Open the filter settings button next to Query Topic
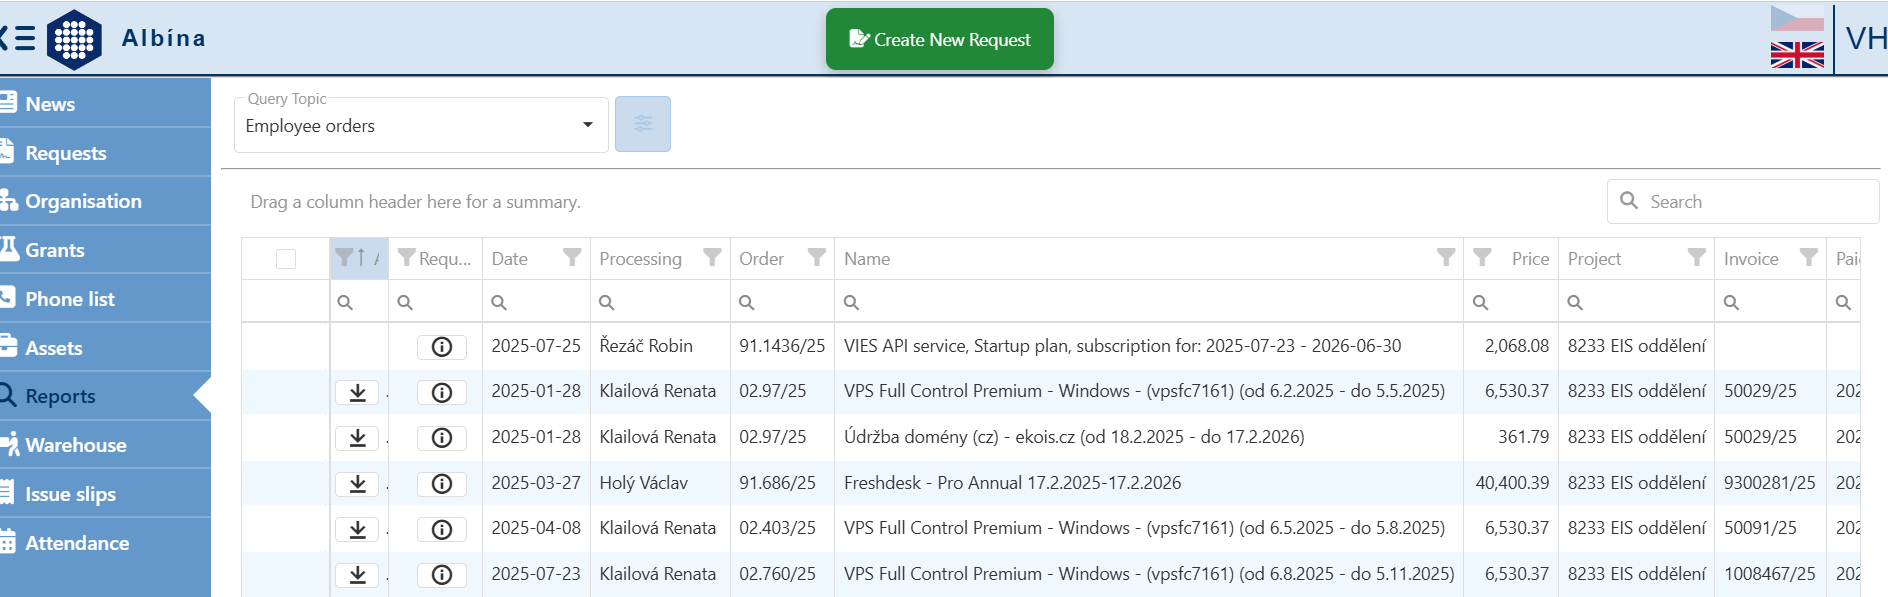This screenshot has height=597, width=1888. click(x=643, y=124)
